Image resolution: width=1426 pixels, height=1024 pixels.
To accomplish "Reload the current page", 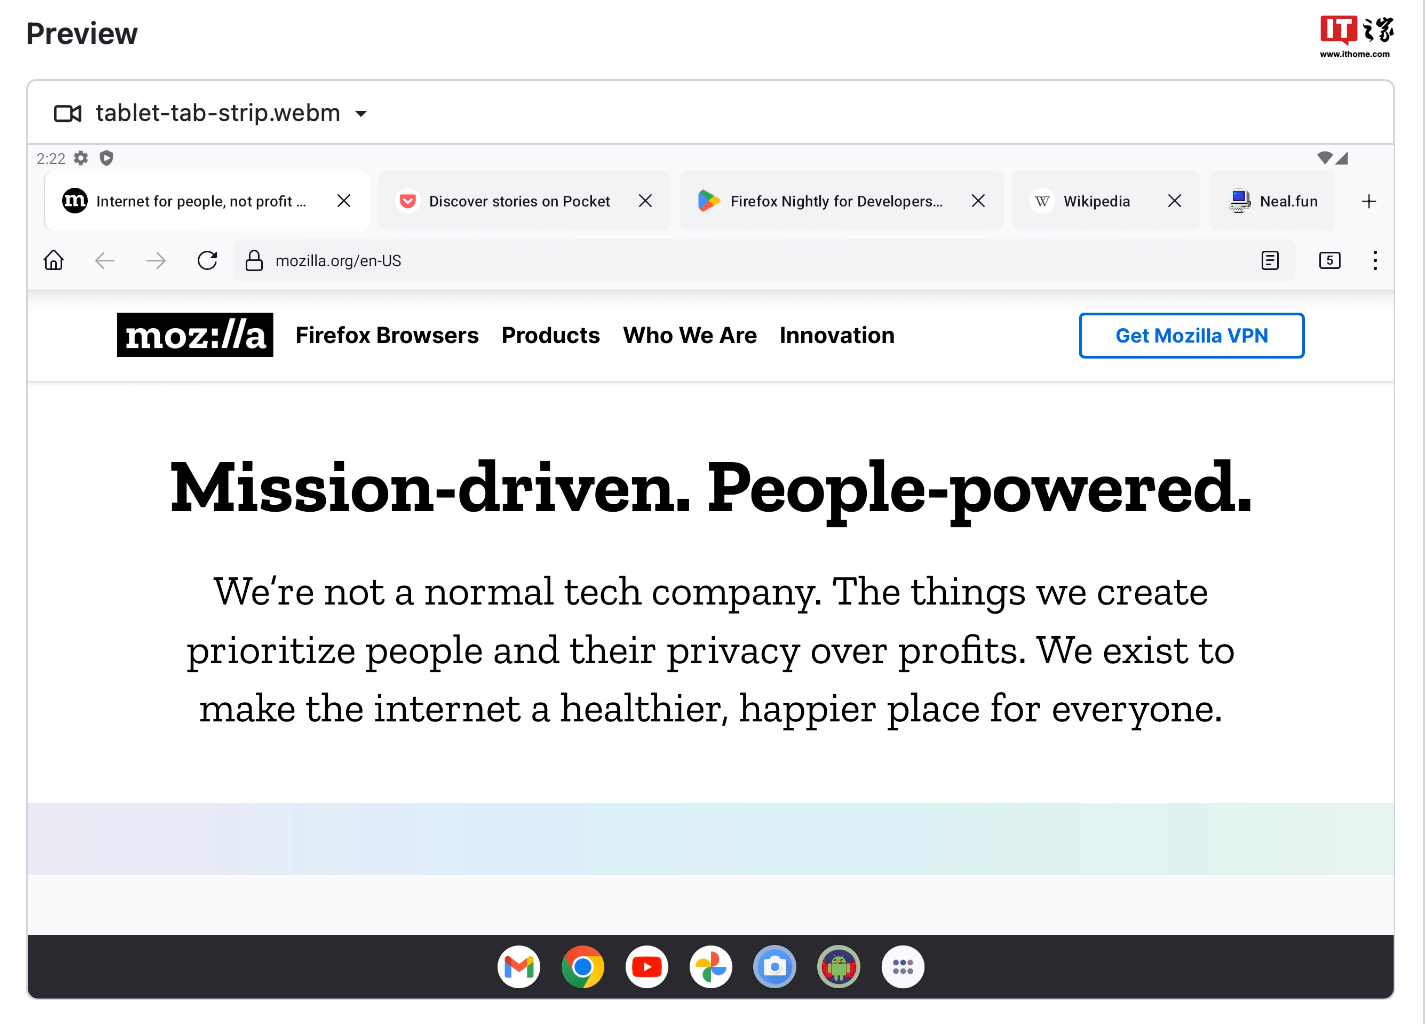I will point(207,261).
